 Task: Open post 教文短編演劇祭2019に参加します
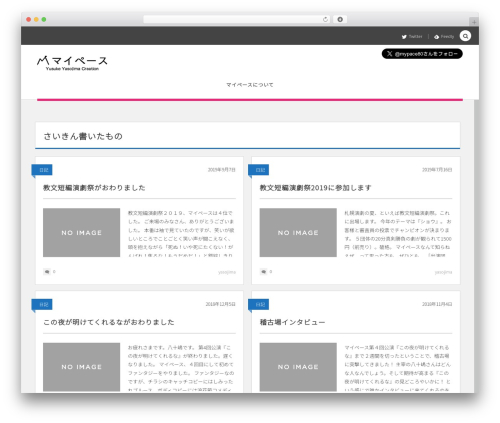(315, 188)
